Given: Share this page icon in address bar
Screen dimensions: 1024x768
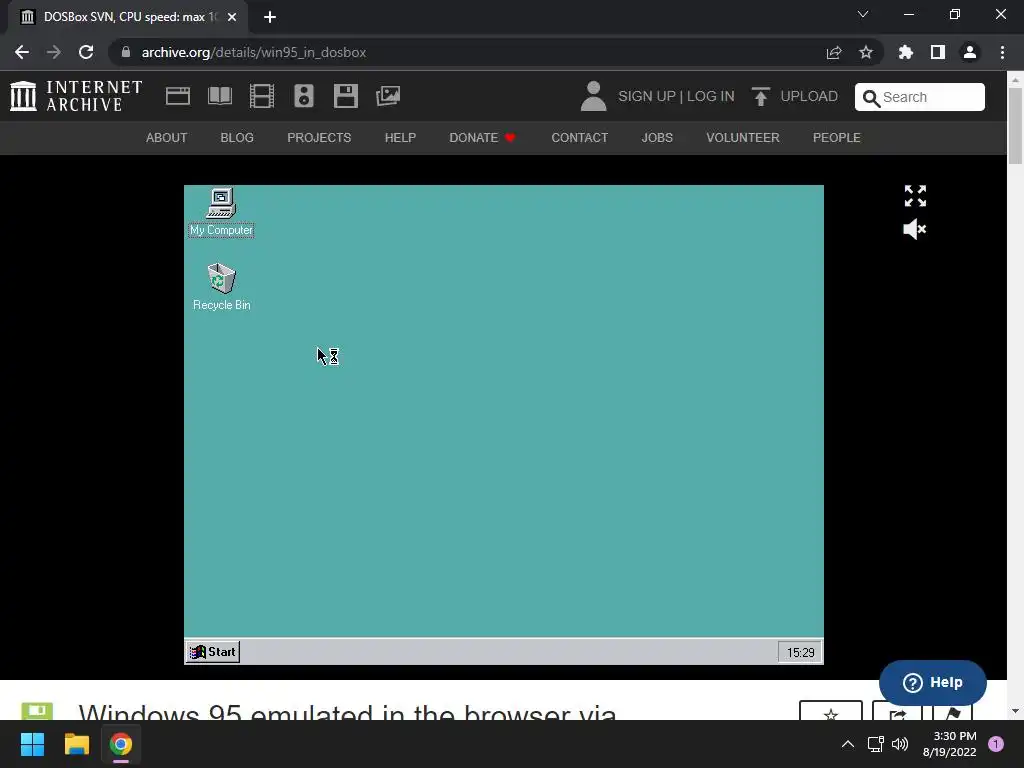Looking at the screenshot, I should (834, 52).
